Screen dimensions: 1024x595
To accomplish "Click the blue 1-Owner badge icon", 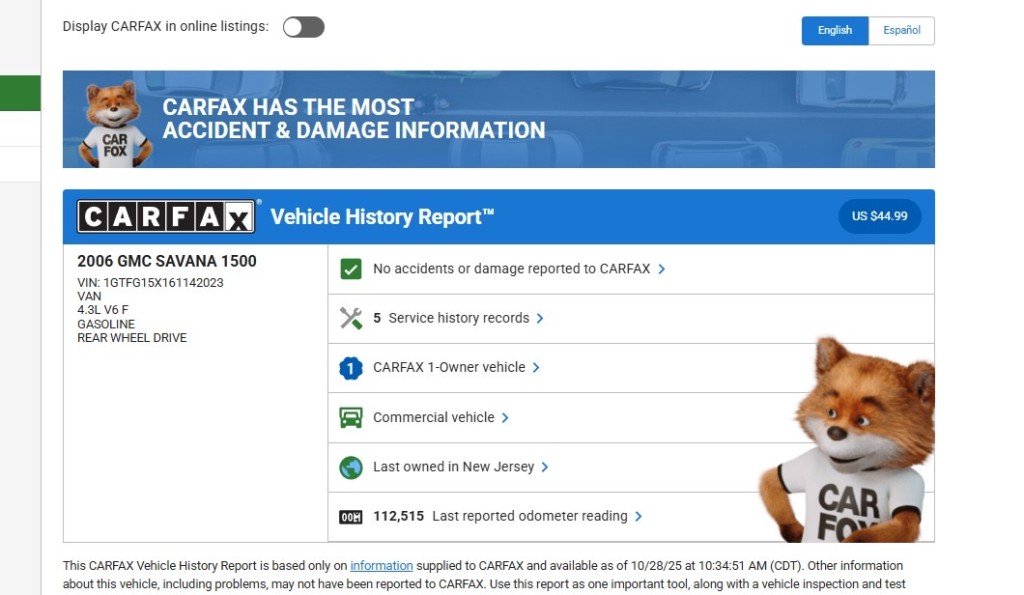I will tap(350, 368).
